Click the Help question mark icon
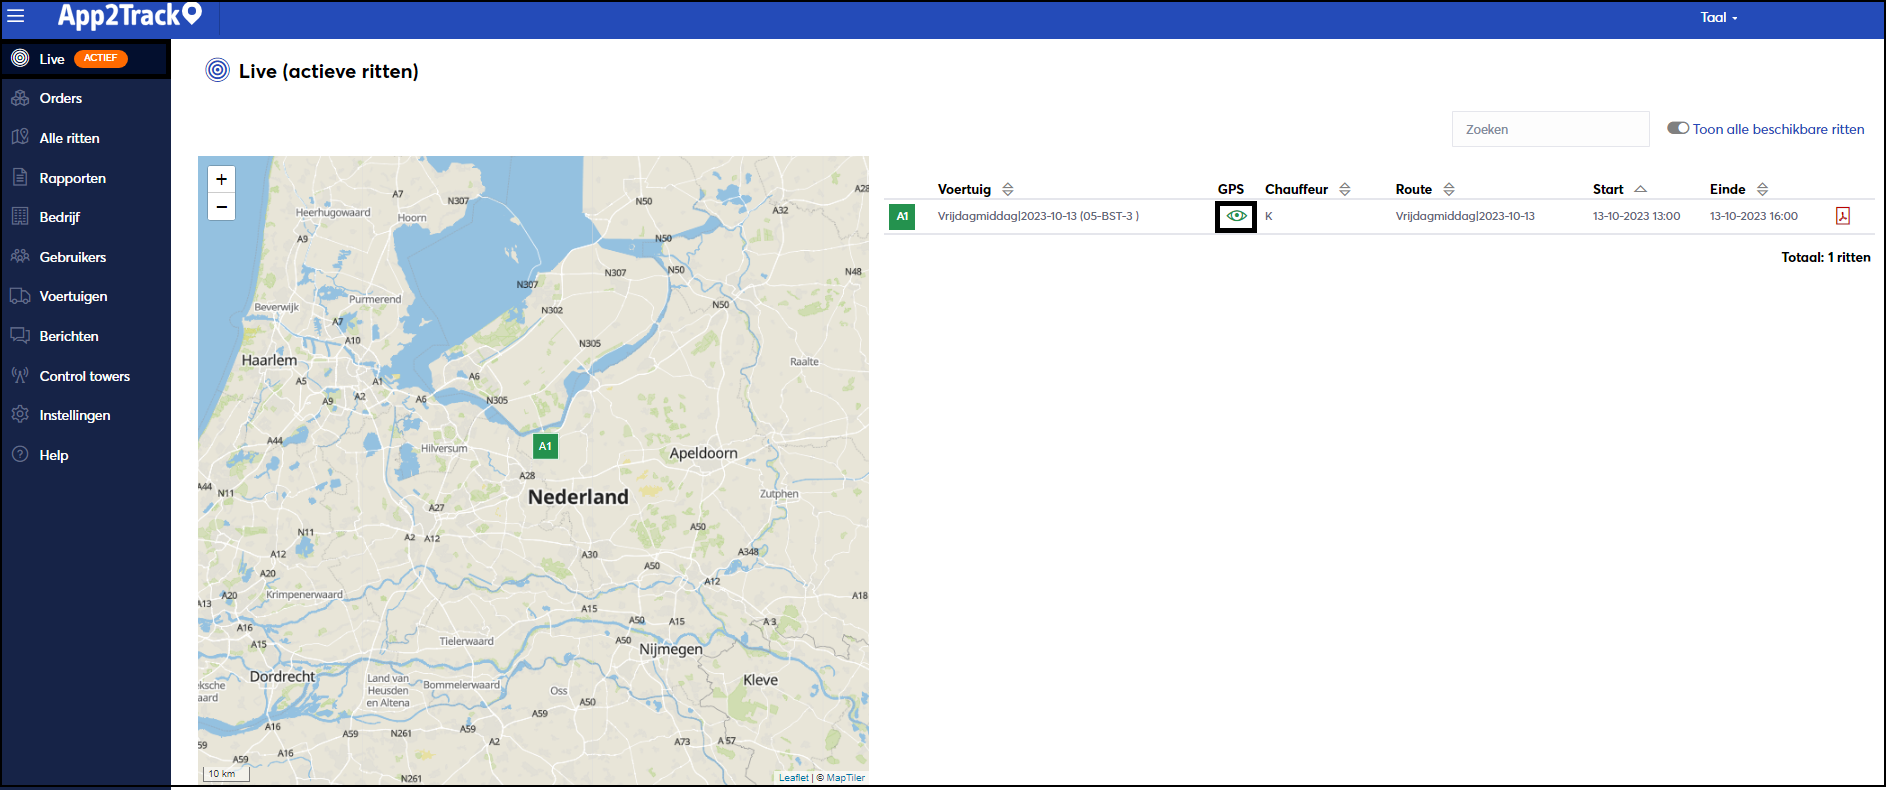Screen dimensions: 1886x790 click(x=20, y=454)
